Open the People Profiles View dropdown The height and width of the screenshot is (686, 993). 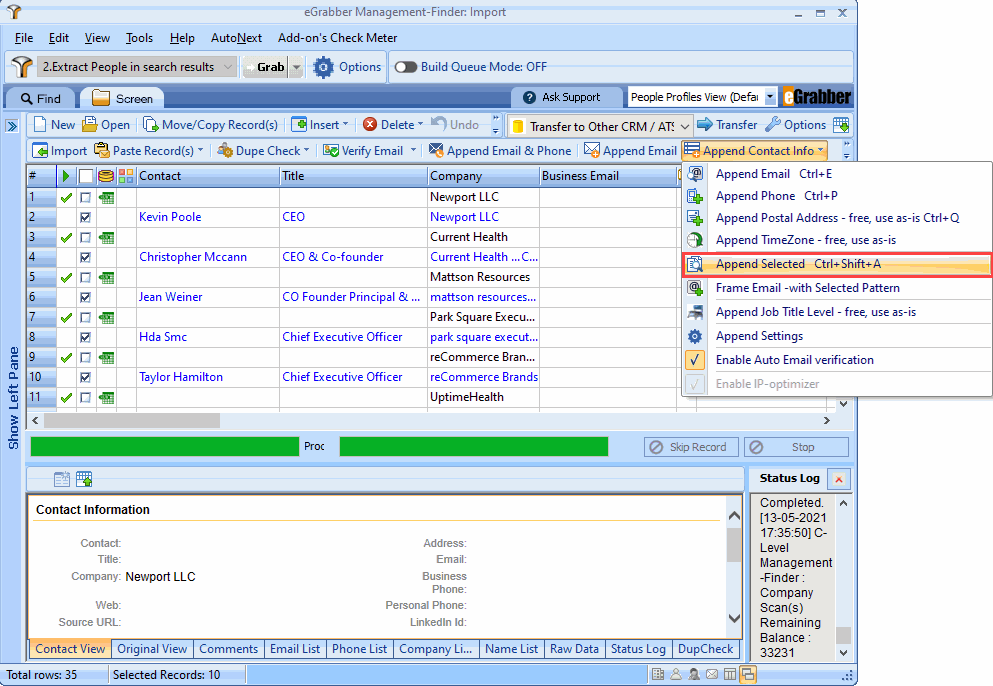(x=769, y=97)
